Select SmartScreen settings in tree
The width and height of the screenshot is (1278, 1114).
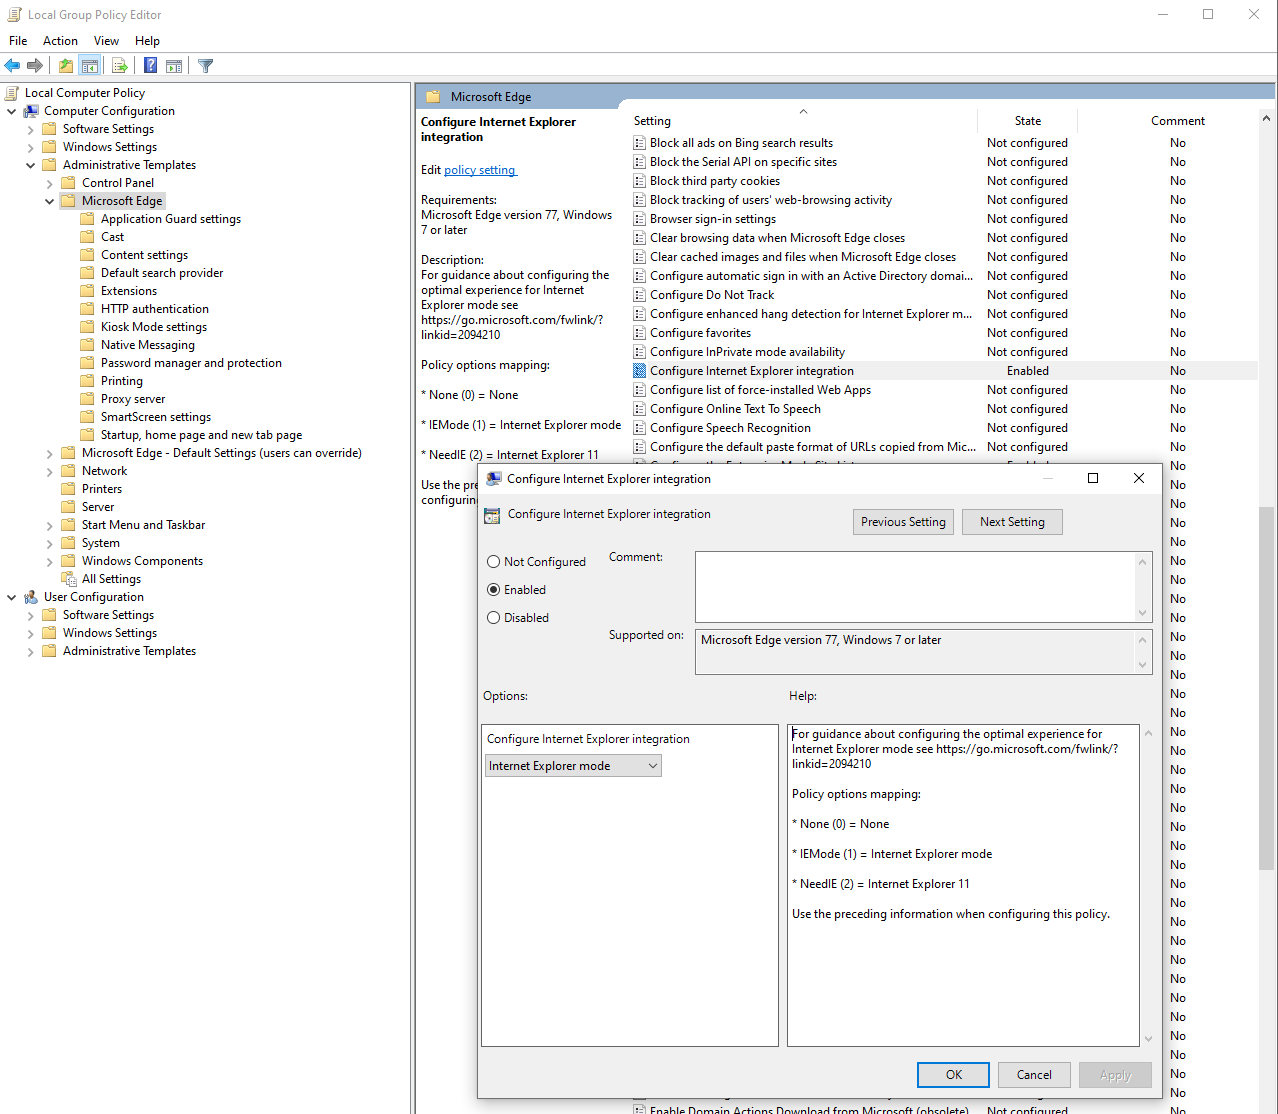(x=156, y=417)
